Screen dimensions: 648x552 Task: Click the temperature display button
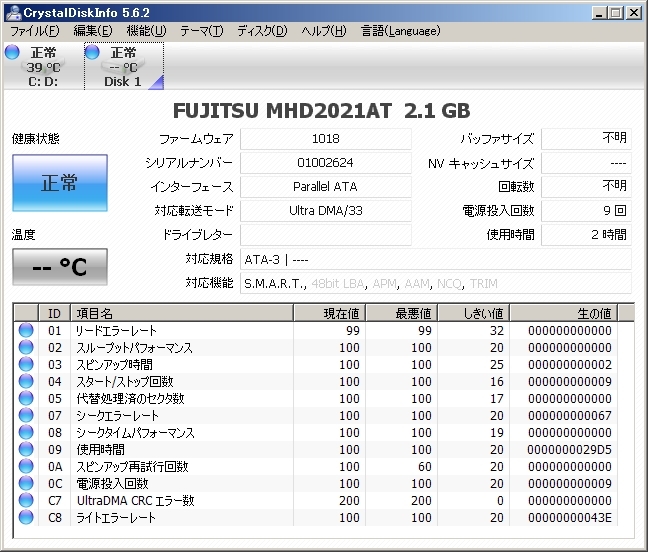tap(59, 267)
